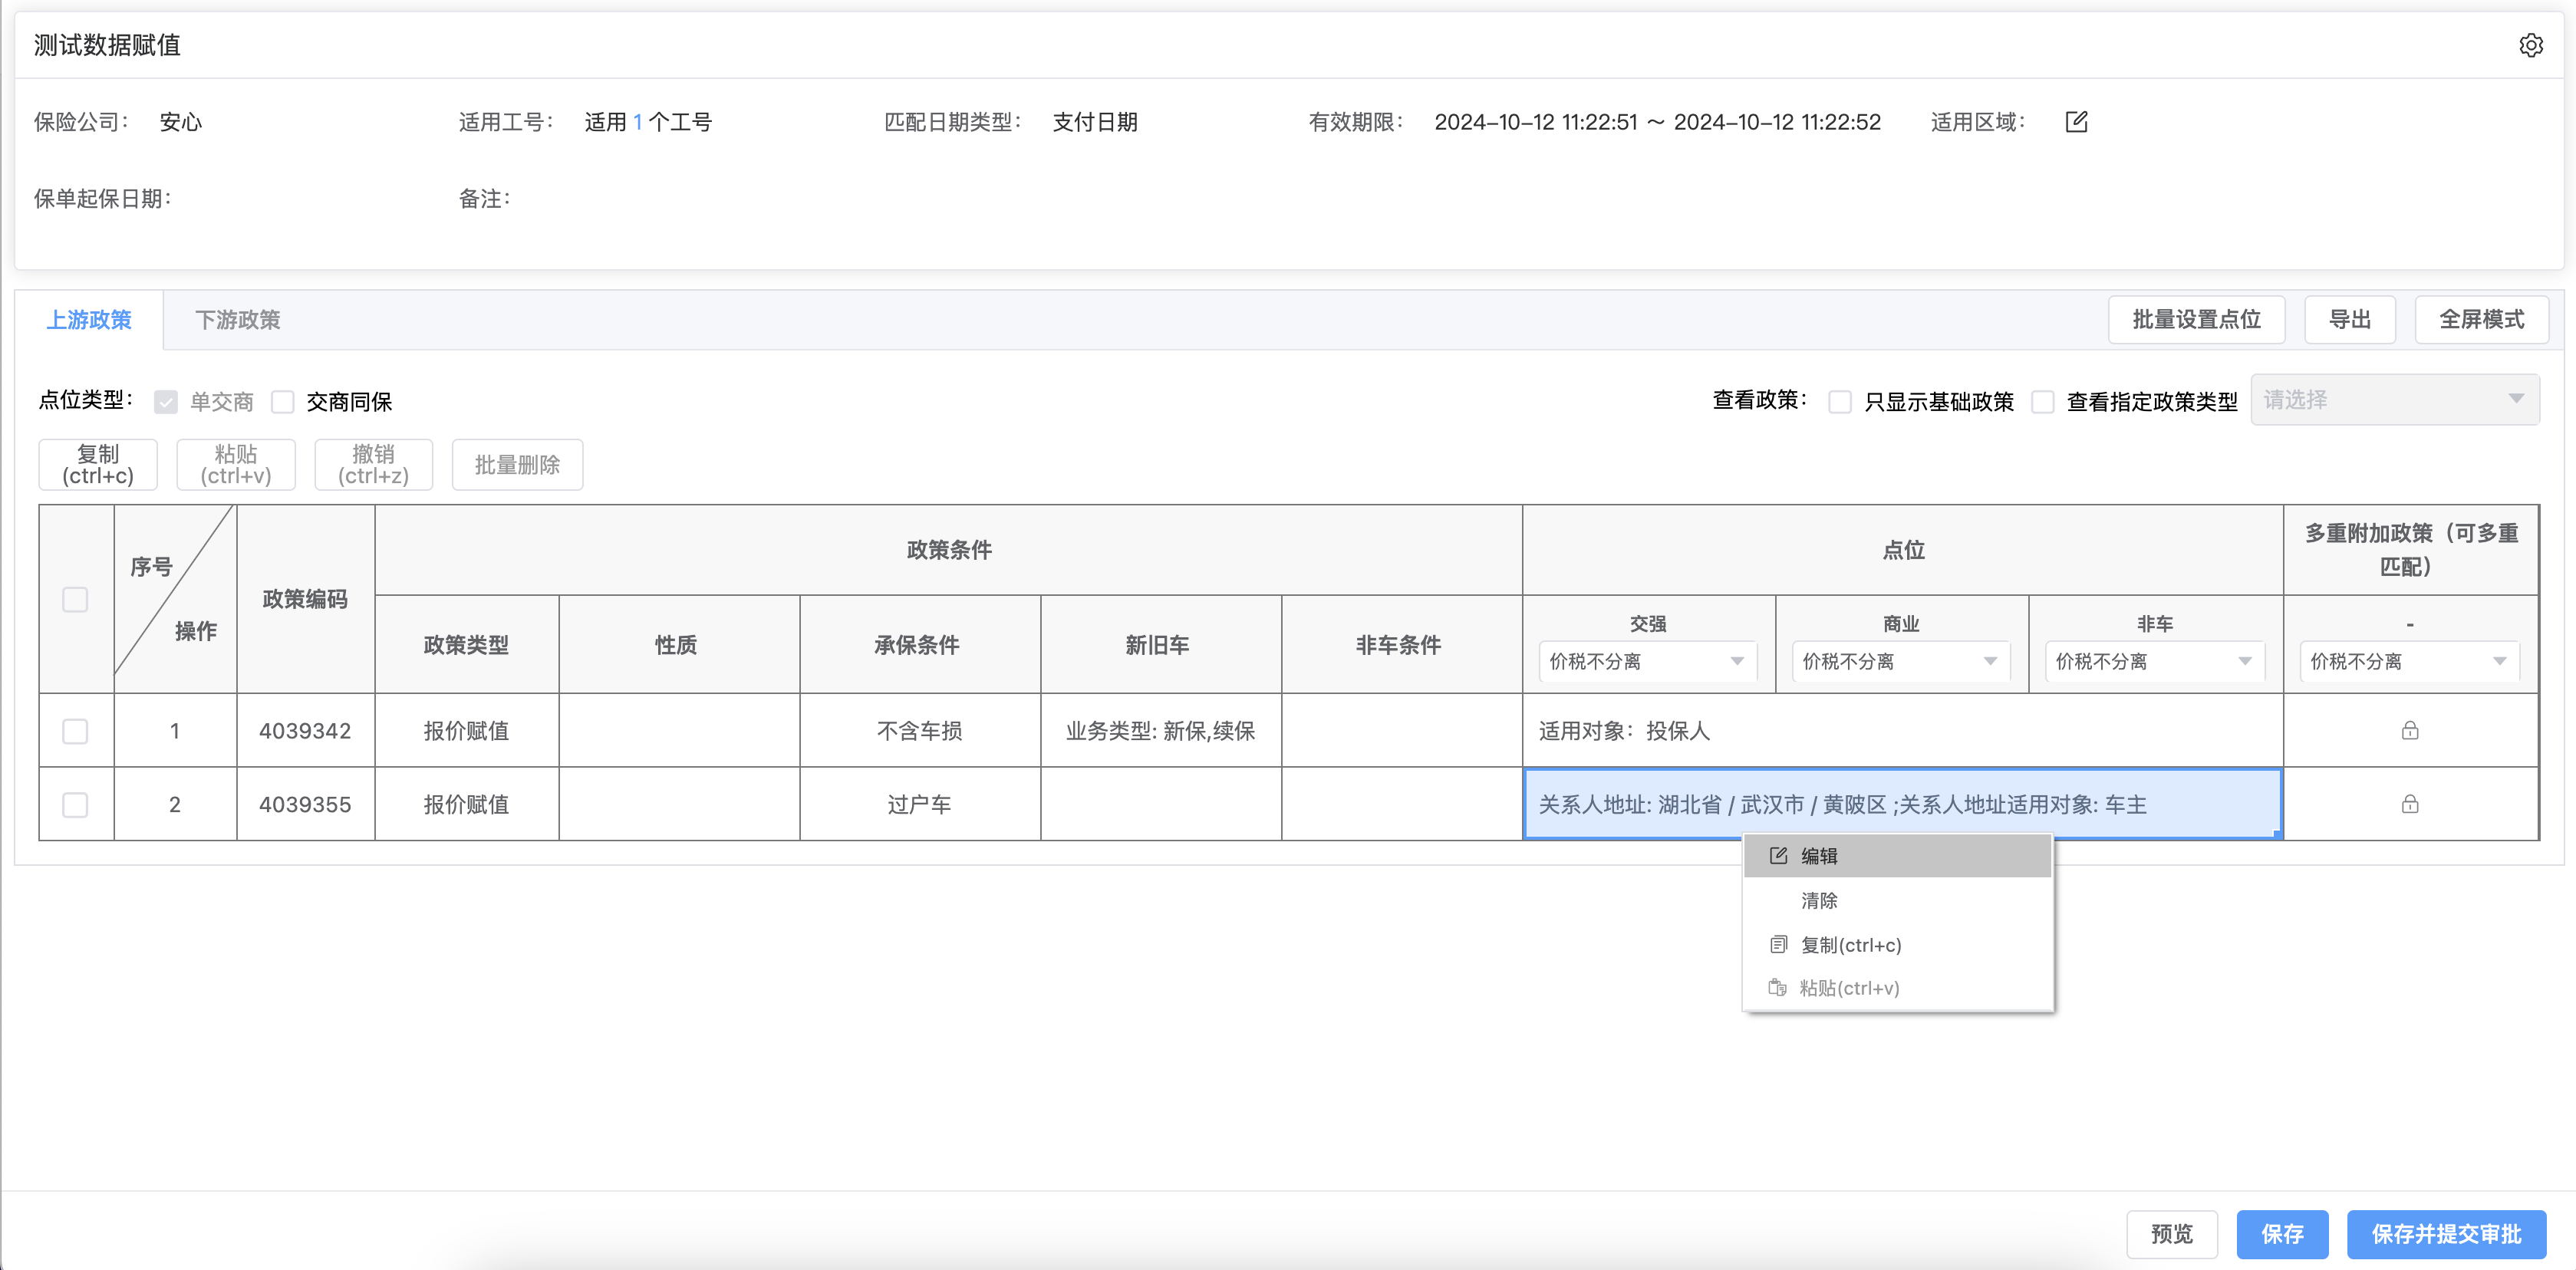The height and width of the screenshot is (1270, 2576).
Task: Click 报价赋值 in row 2
Action: click(x=466, y=804)
